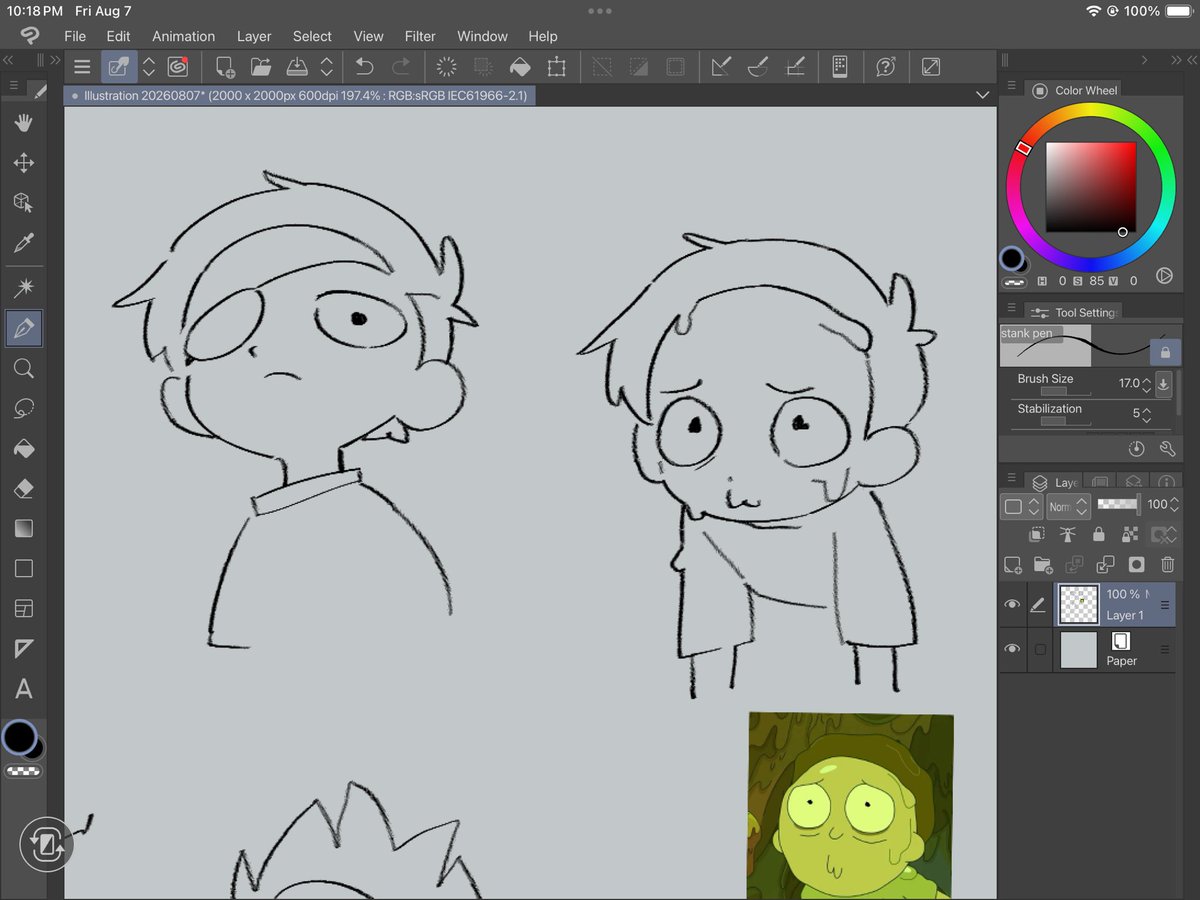Pick the Eyedropper tool
The width and height of the screenshot is (1200, 900).
[x=24, y=244]
